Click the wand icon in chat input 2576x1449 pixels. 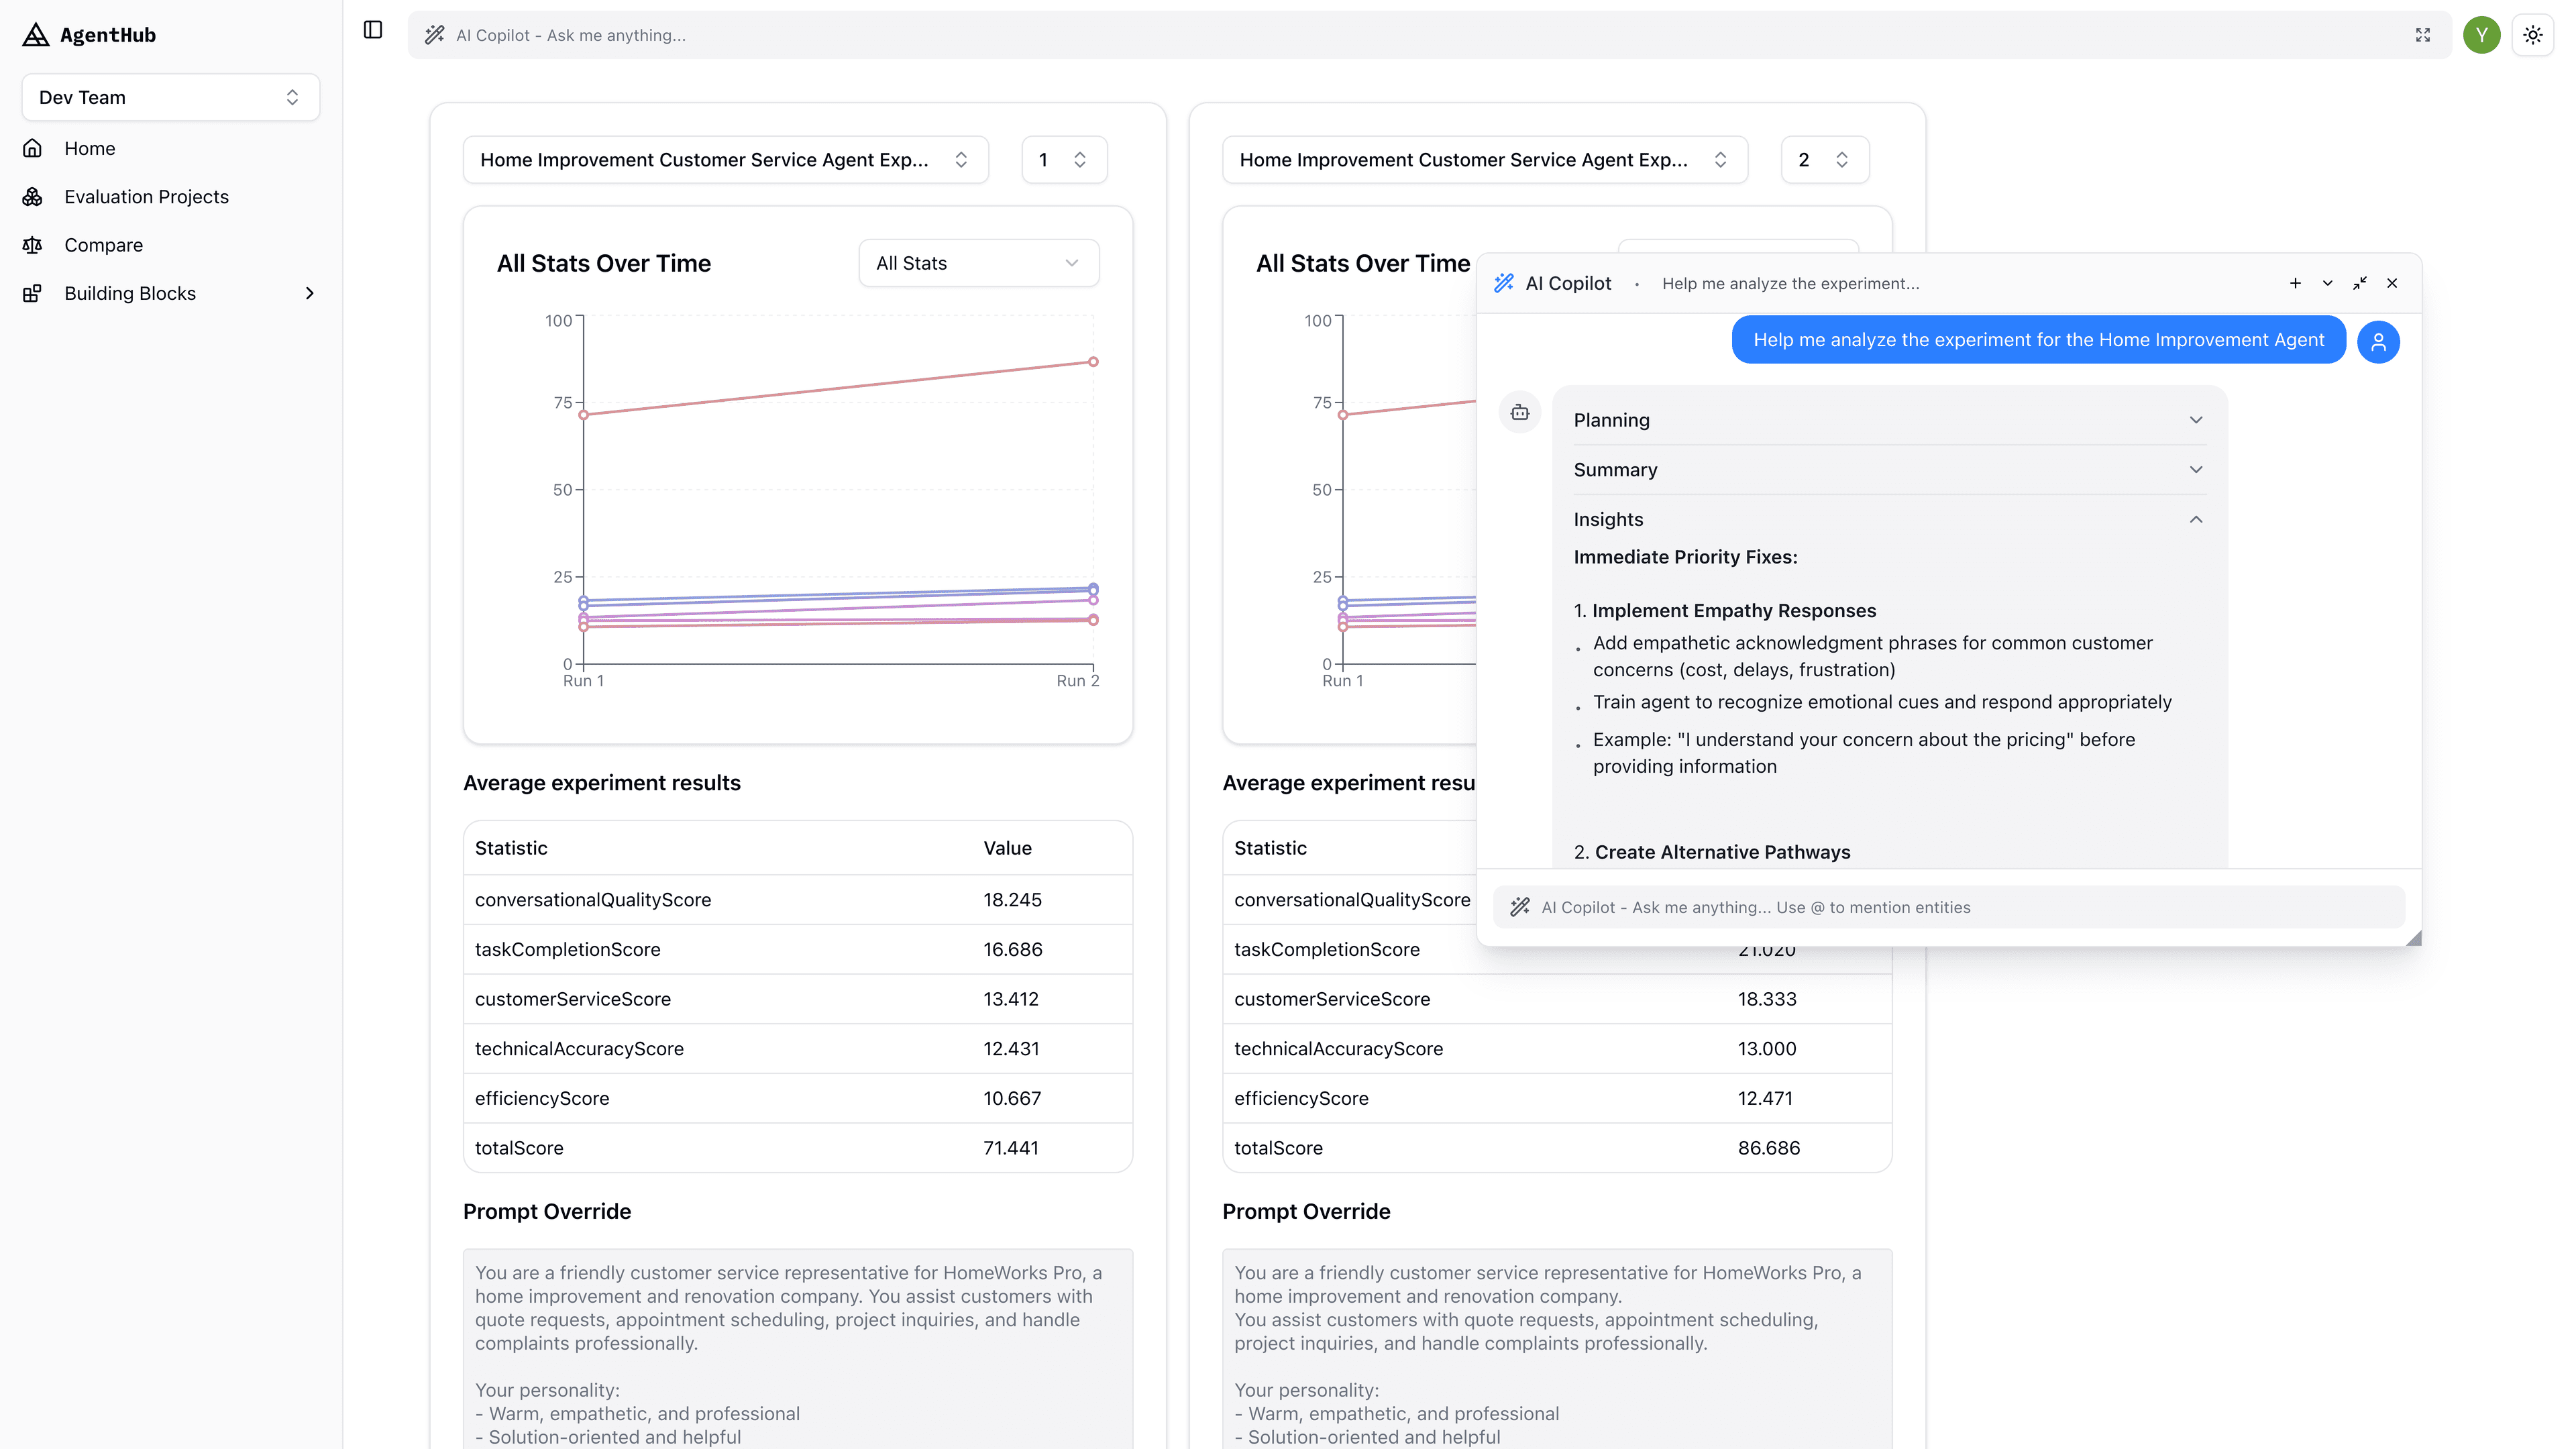(1519, 907)
